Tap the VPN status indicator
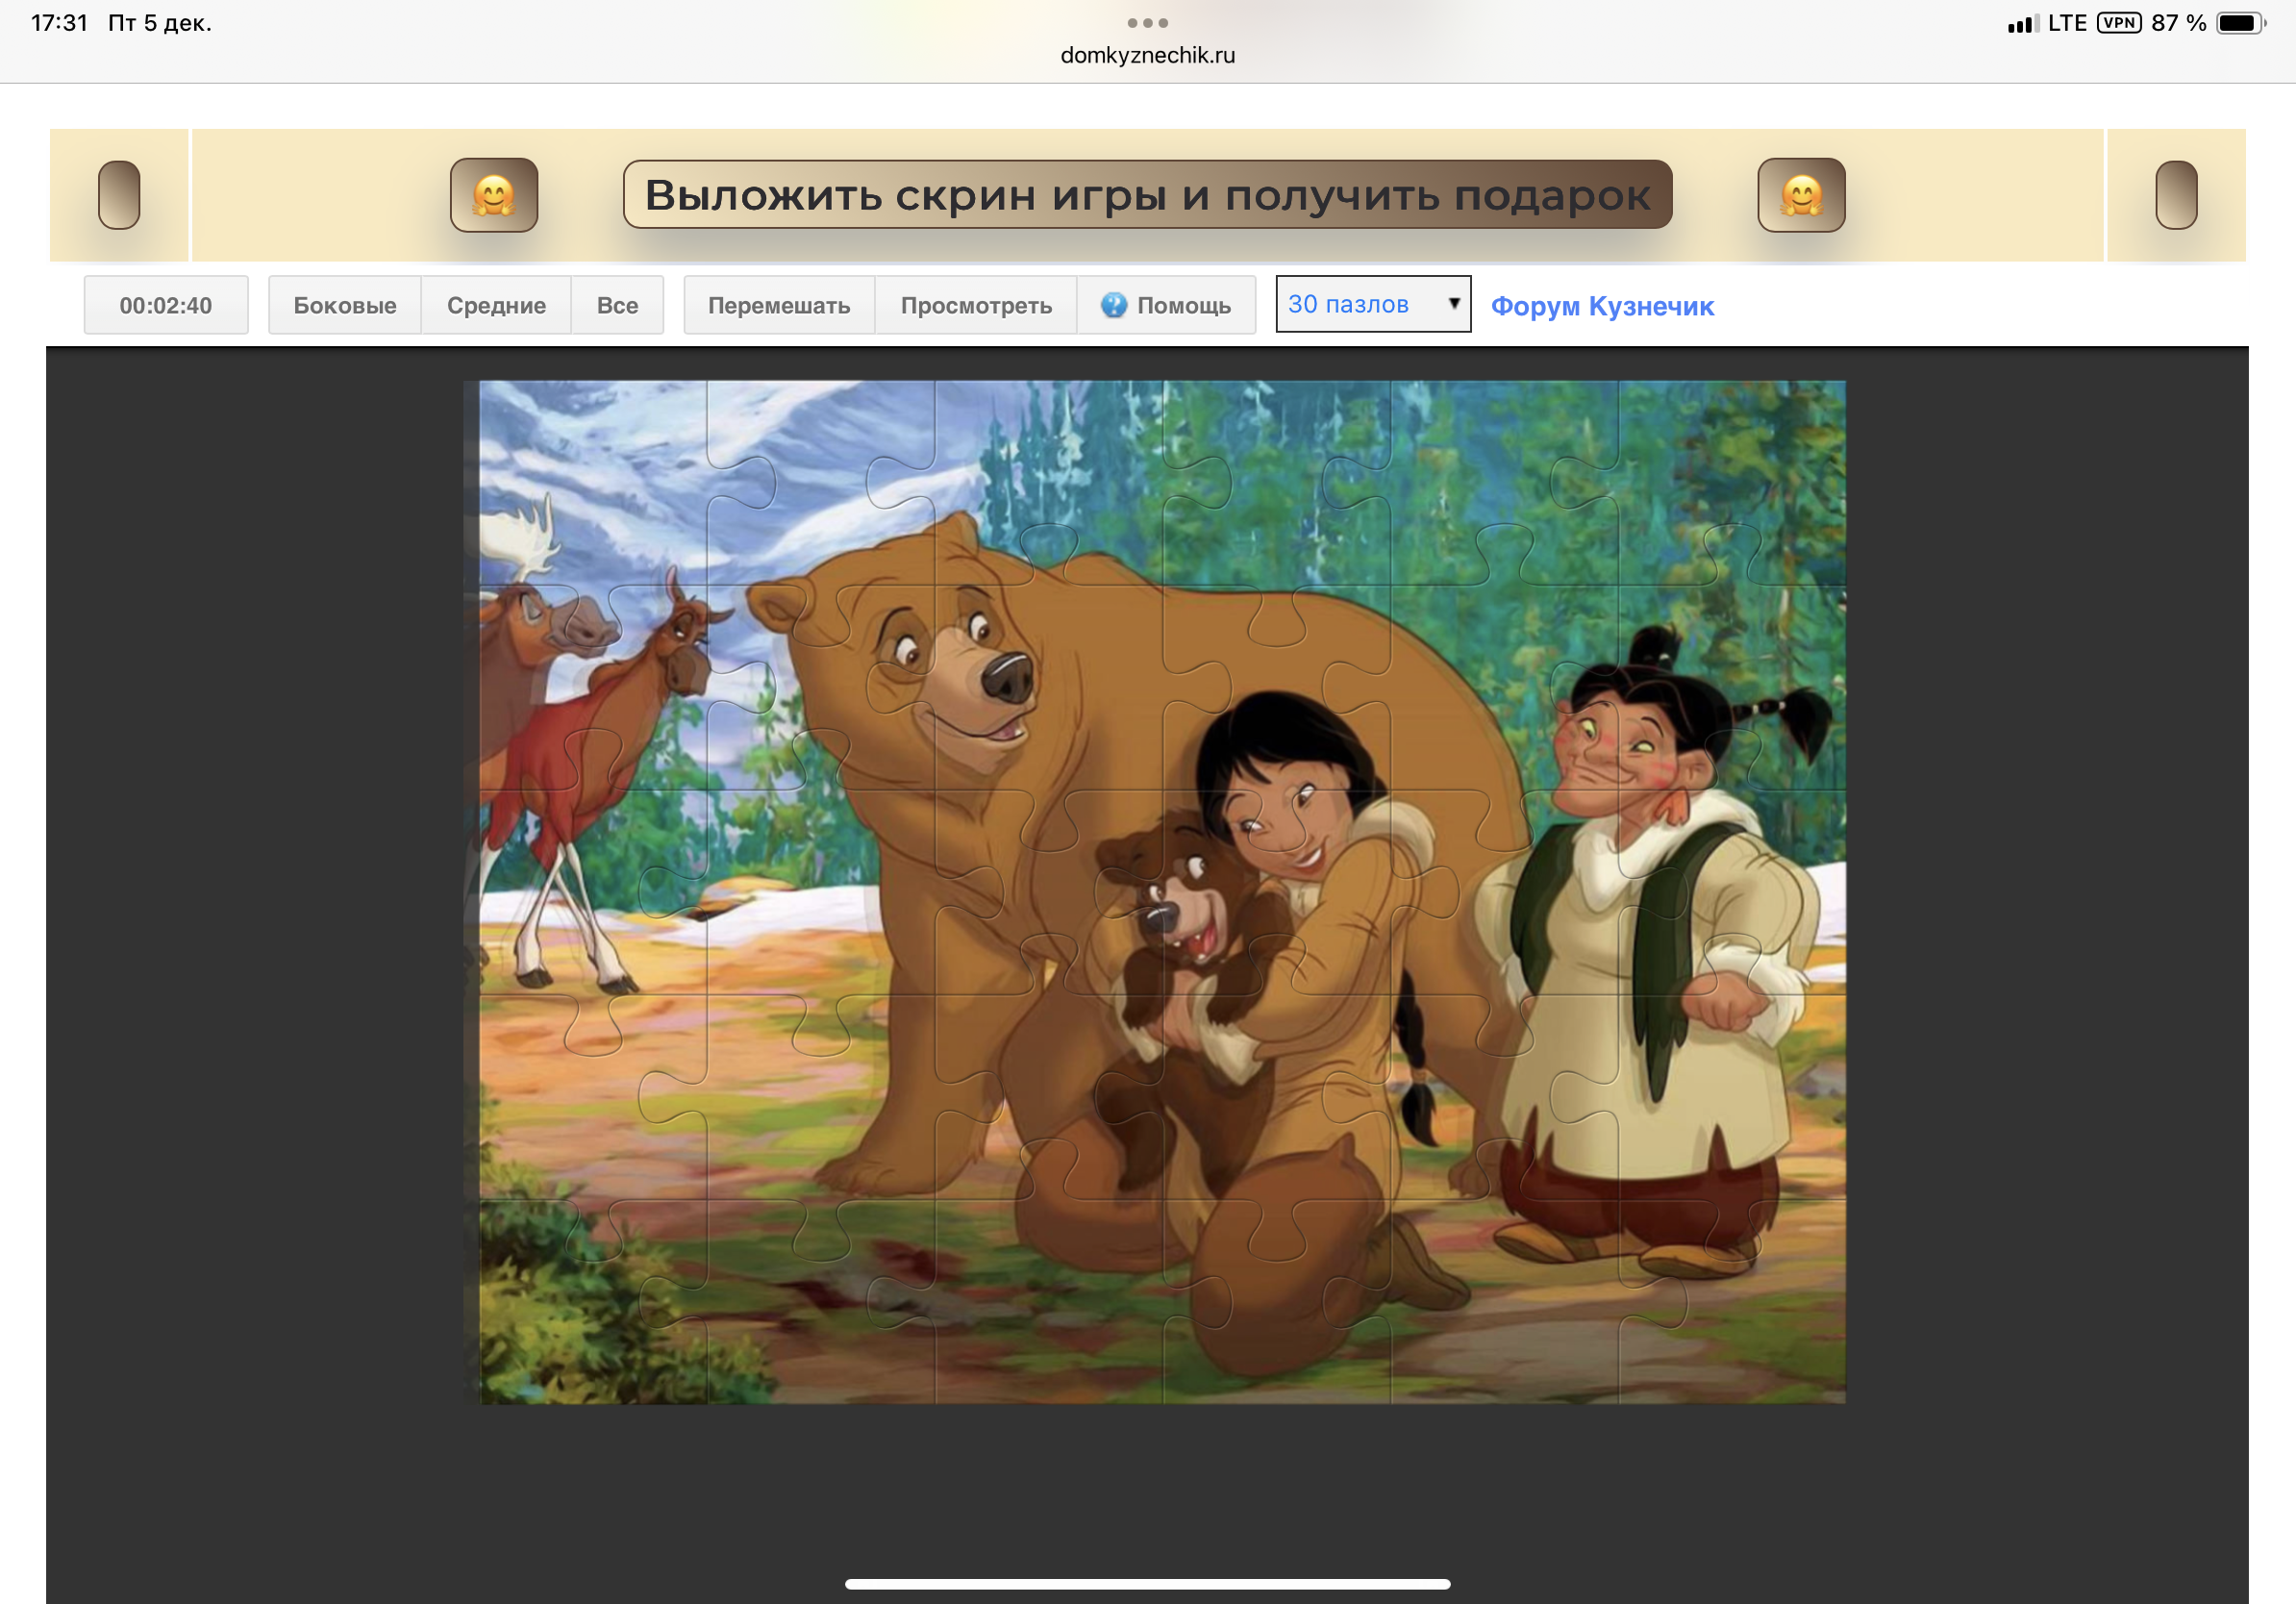Image resolution: width=2296 pixels, height=1604 pixels. pos(2118,23)
